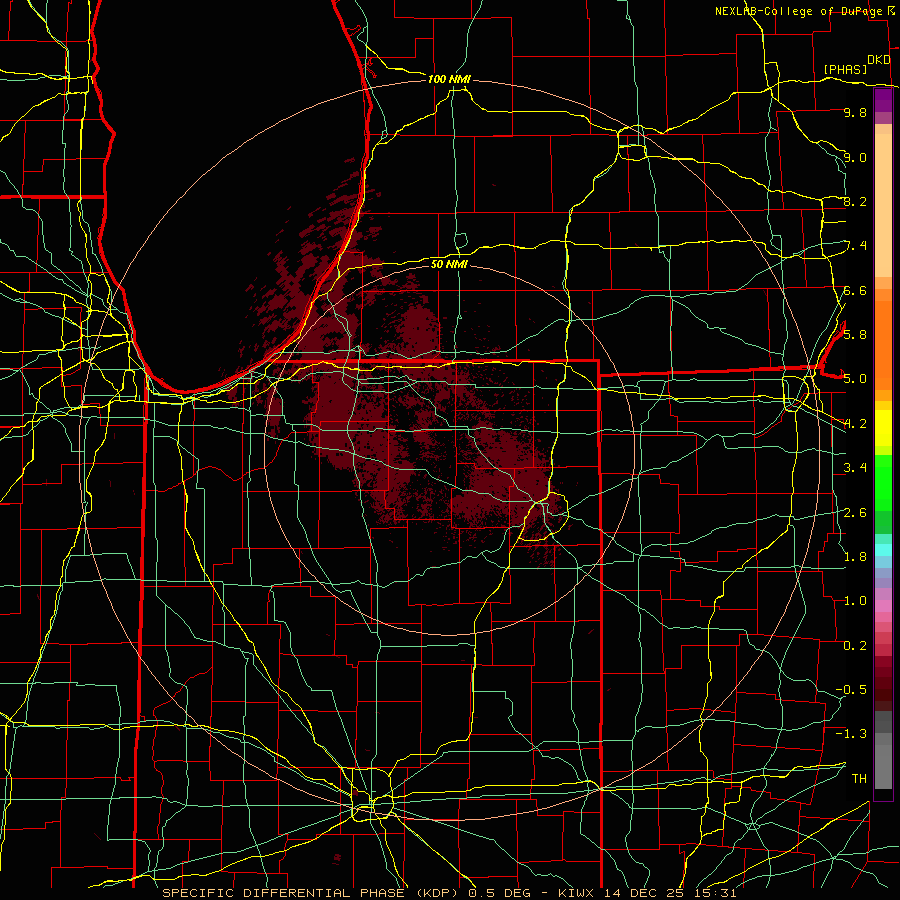Pick the yellow swatch beside 4.2
Viewport: 900px width, 900px height.
tap(883, 428)
